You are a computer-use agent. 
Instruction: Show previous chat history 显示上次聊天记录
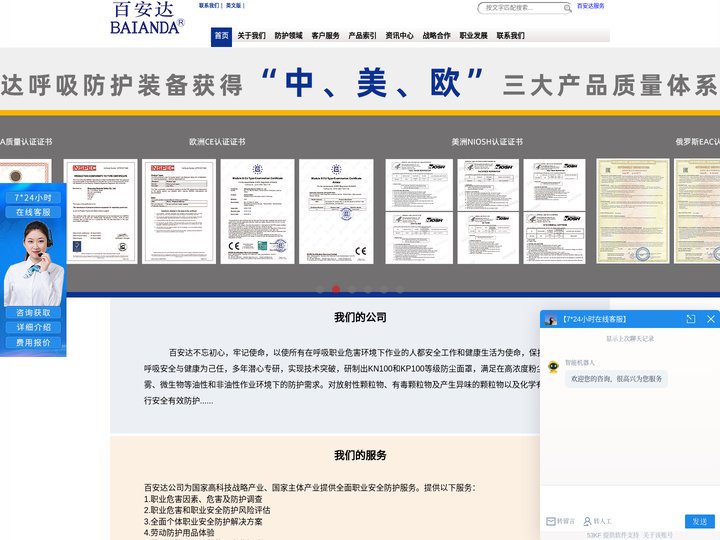pos(630,338)
